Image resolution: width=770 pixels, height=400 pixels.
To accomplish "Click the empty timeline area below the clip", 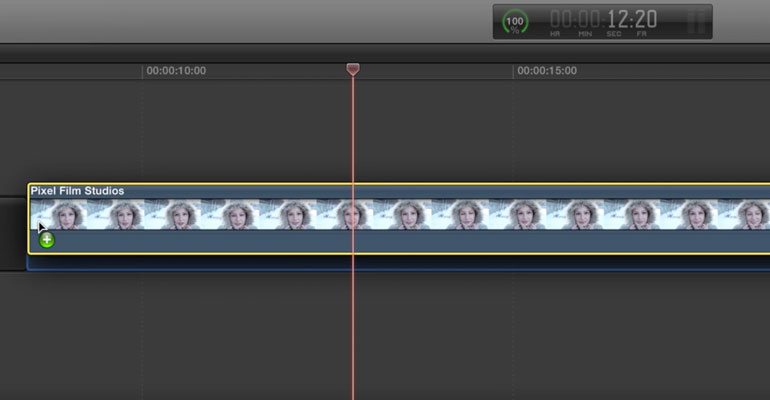I will click(385, 336).
